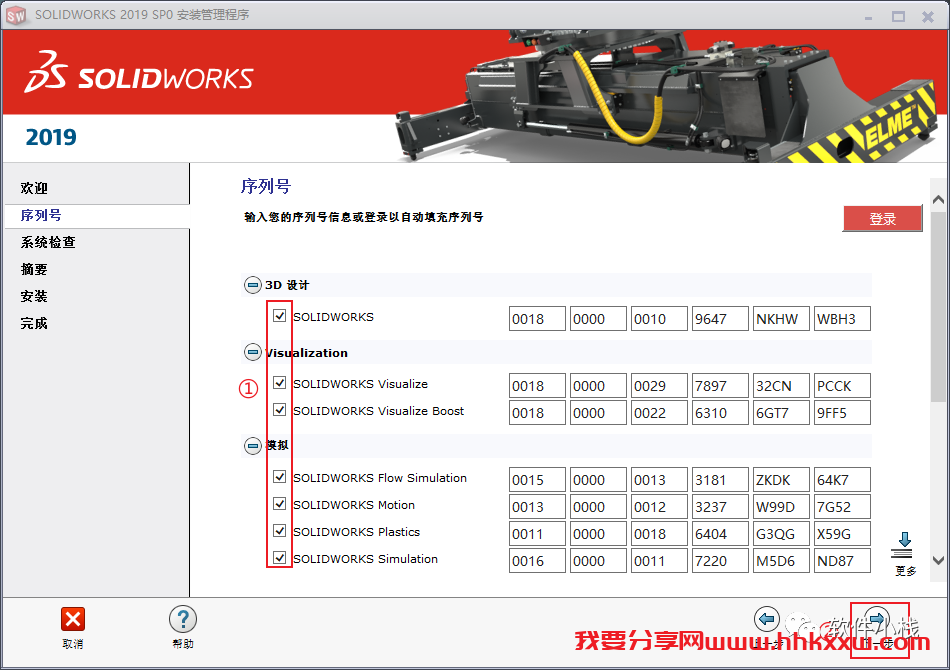
Task: Click Flow Simulation field 3181
Action: tap(720, 480)
